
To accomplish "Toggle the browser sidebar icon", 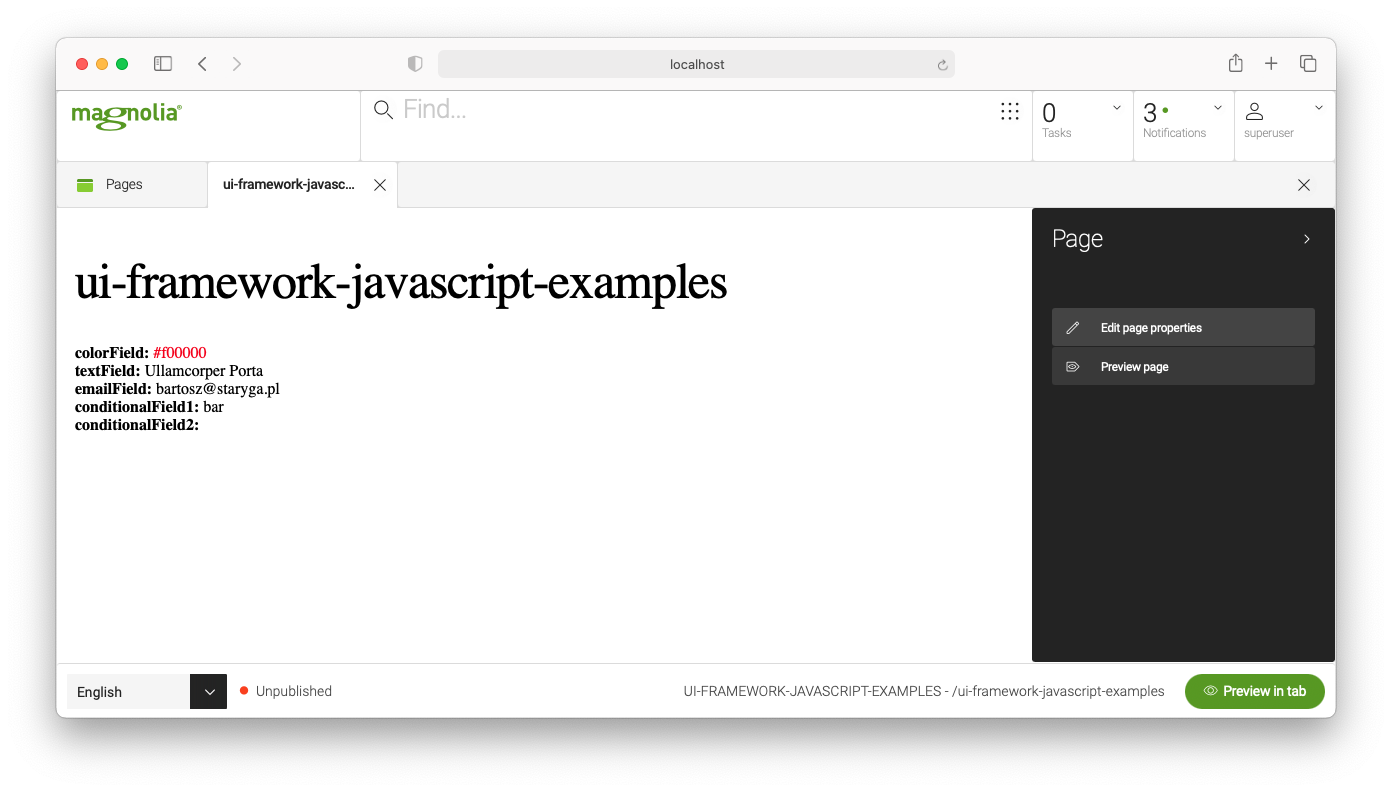I will [x=162, y=63].
